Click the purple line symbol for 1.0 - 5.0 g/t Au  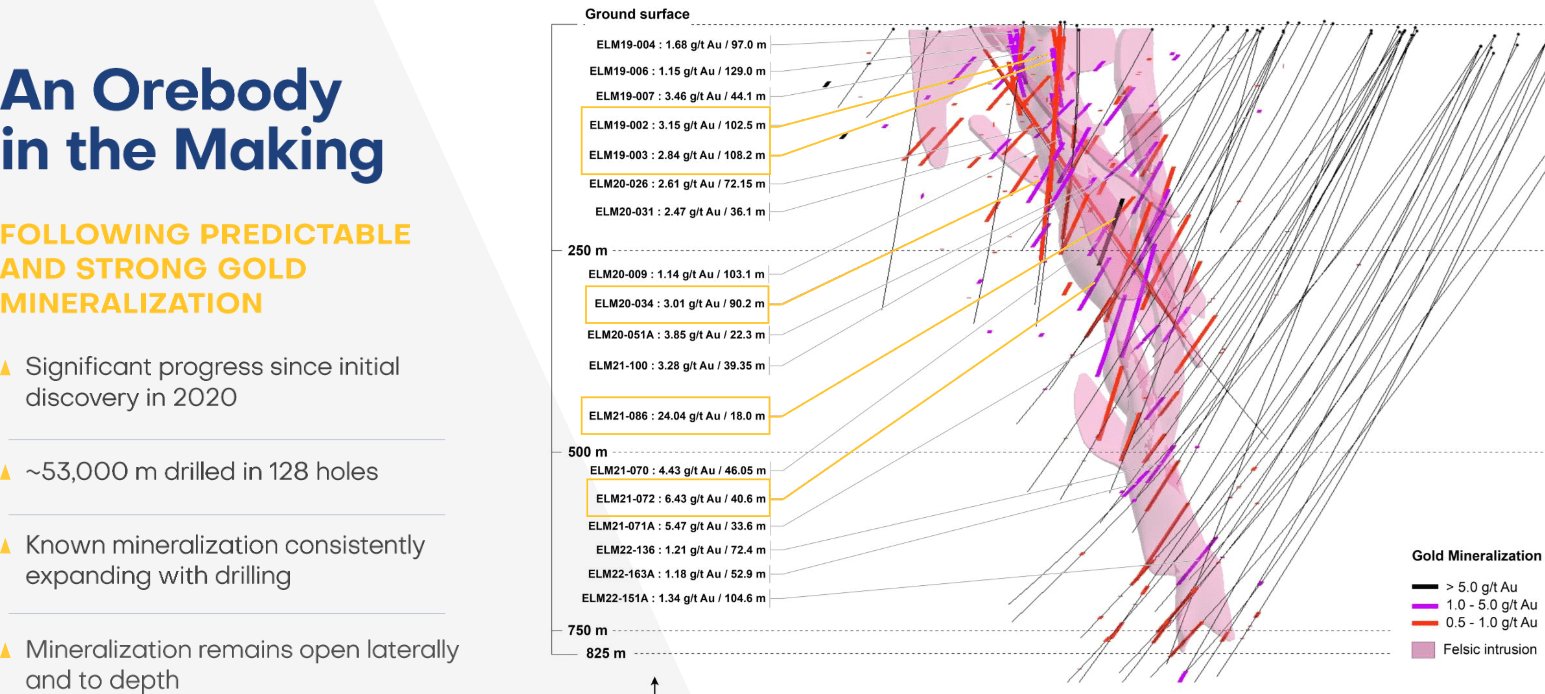pos(1425,605)
